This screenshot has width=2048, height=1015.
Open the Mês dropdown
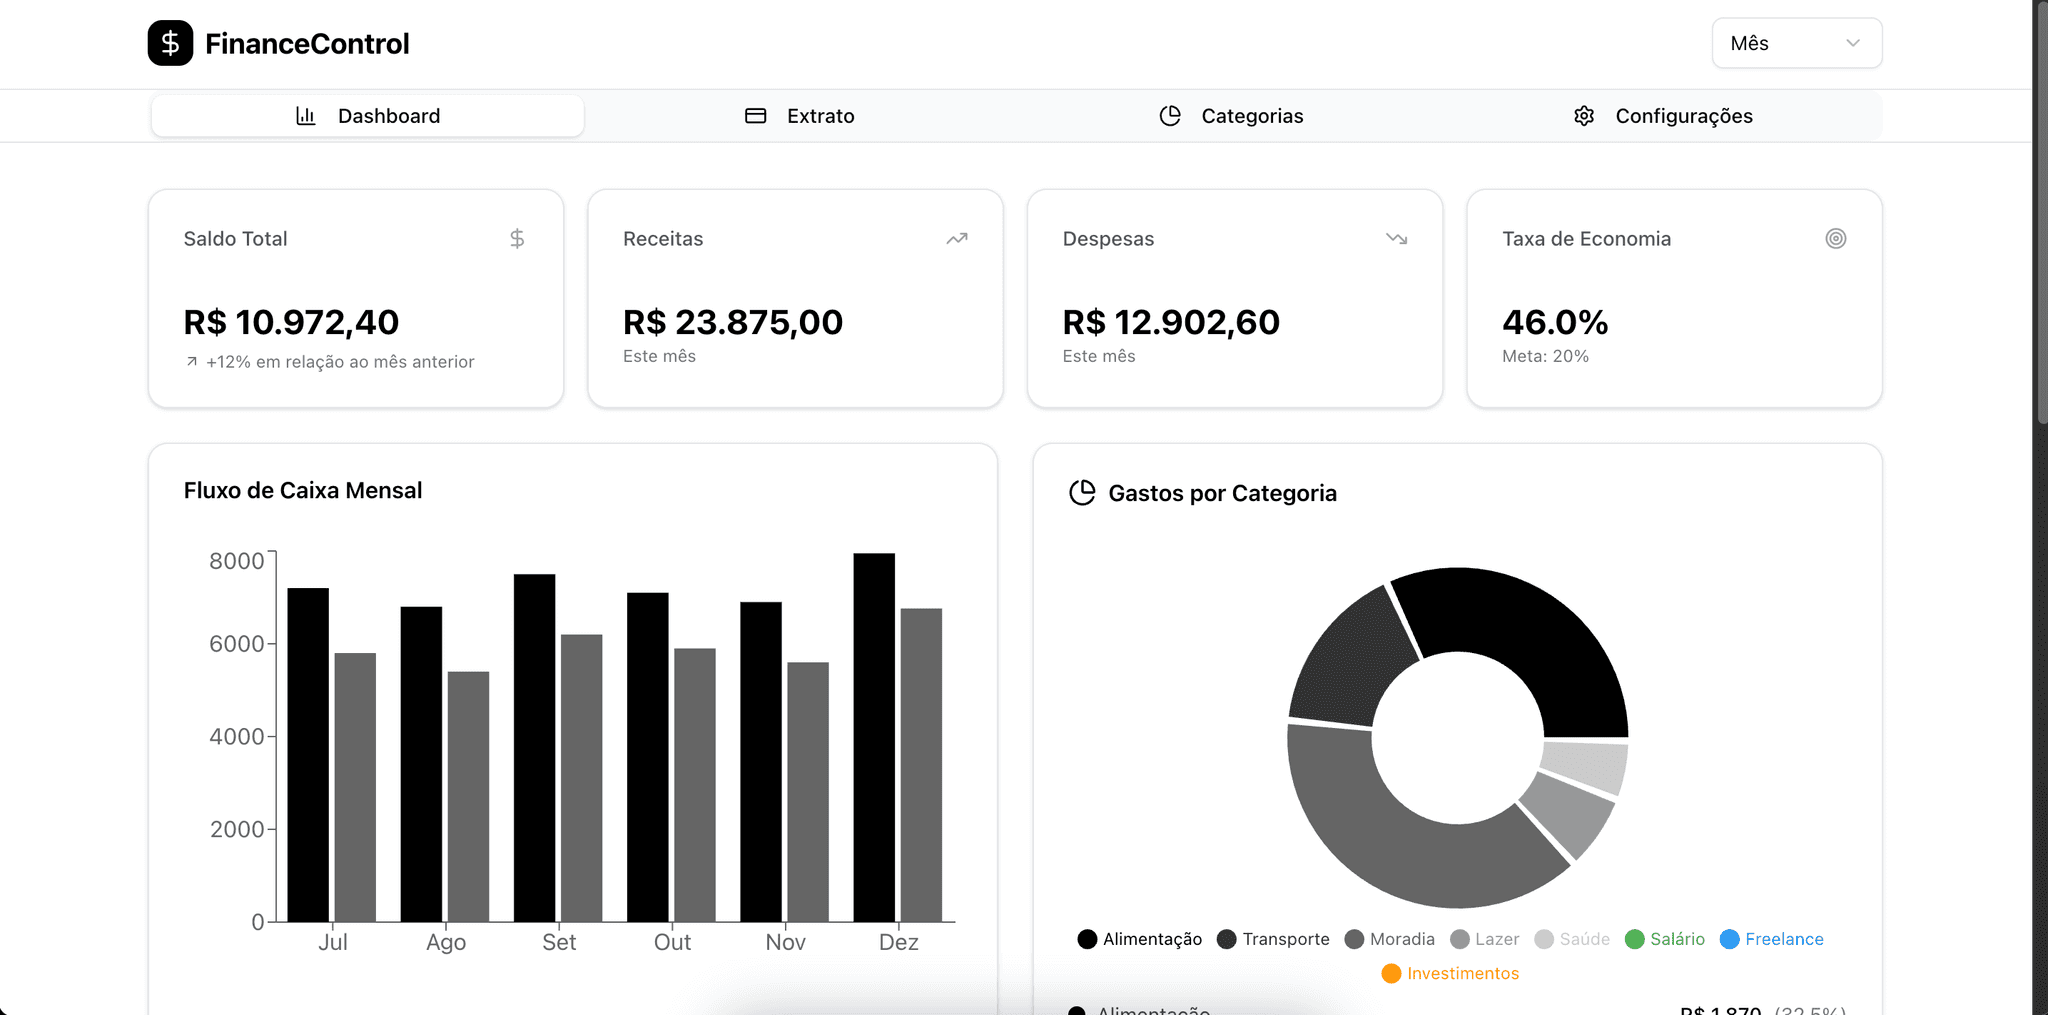[1795, 42]
